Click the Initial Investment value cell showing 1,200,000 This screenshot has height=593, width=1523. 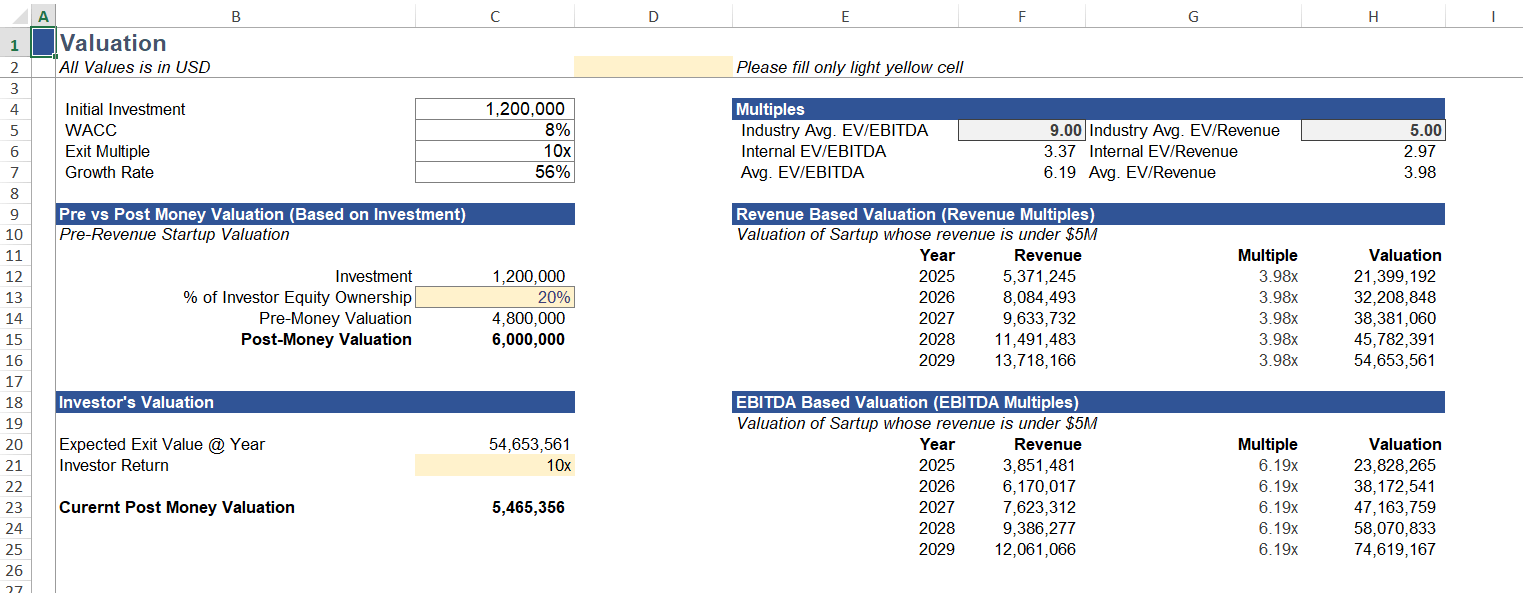(x=494, y=108)
